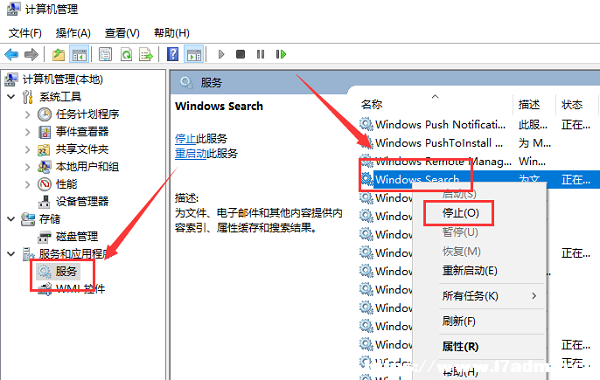Click the Export list toolbar icon
The width and height of the screenshot is (600, 380).
146,54
